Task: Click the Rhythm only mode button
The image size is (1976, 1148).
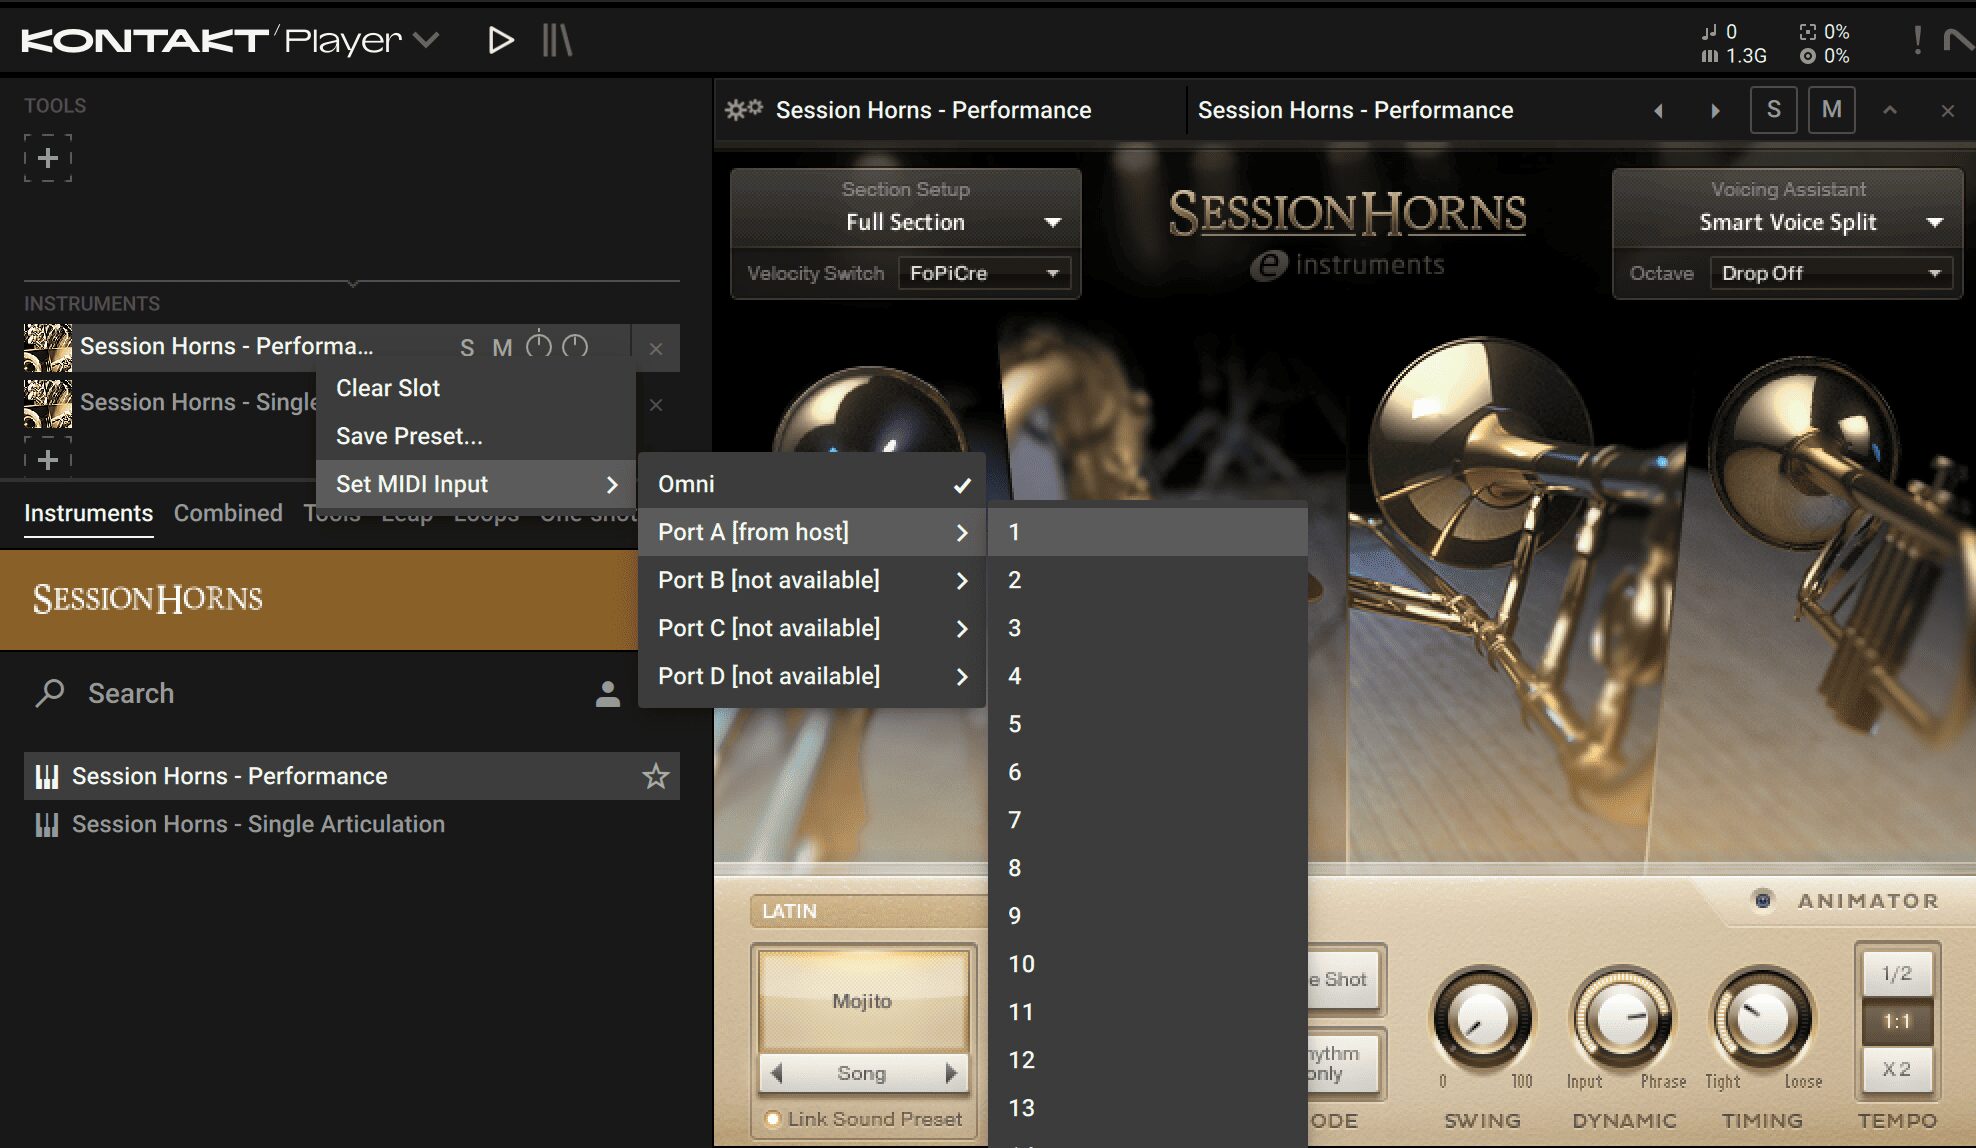Action: pyautogui.click(x=1346, y=1063)
